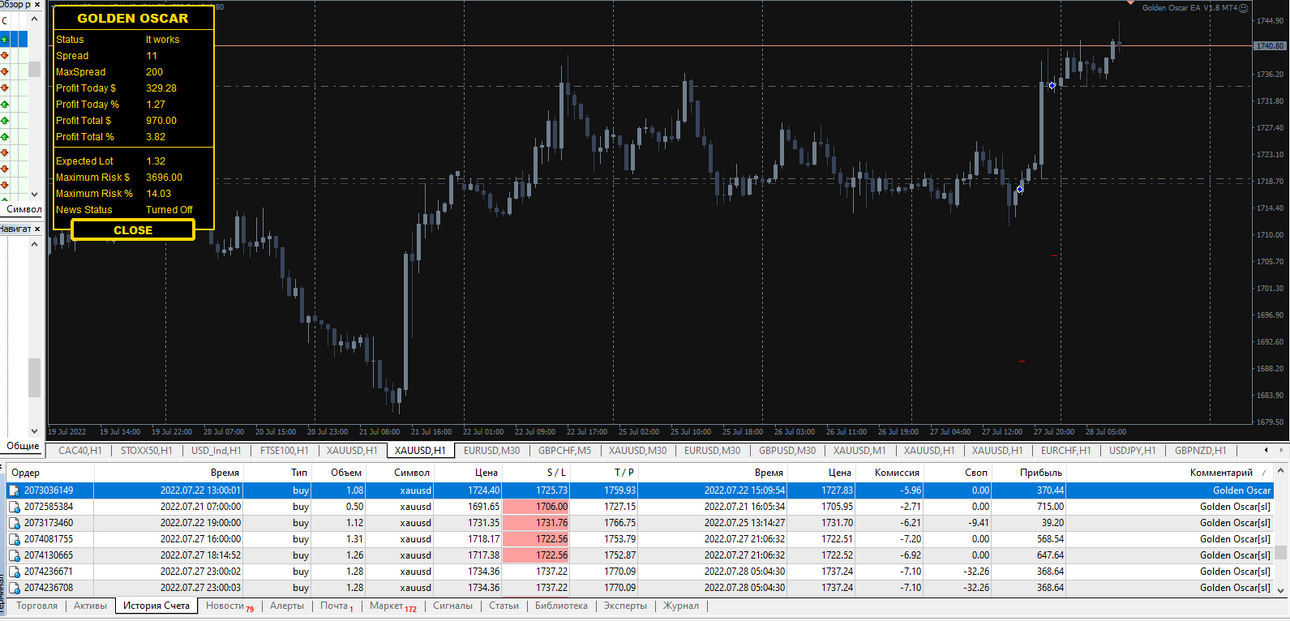Click order icon for ticket 2074130665
Viewport: 1290px width, 621px height.
(x=14, y=555)
